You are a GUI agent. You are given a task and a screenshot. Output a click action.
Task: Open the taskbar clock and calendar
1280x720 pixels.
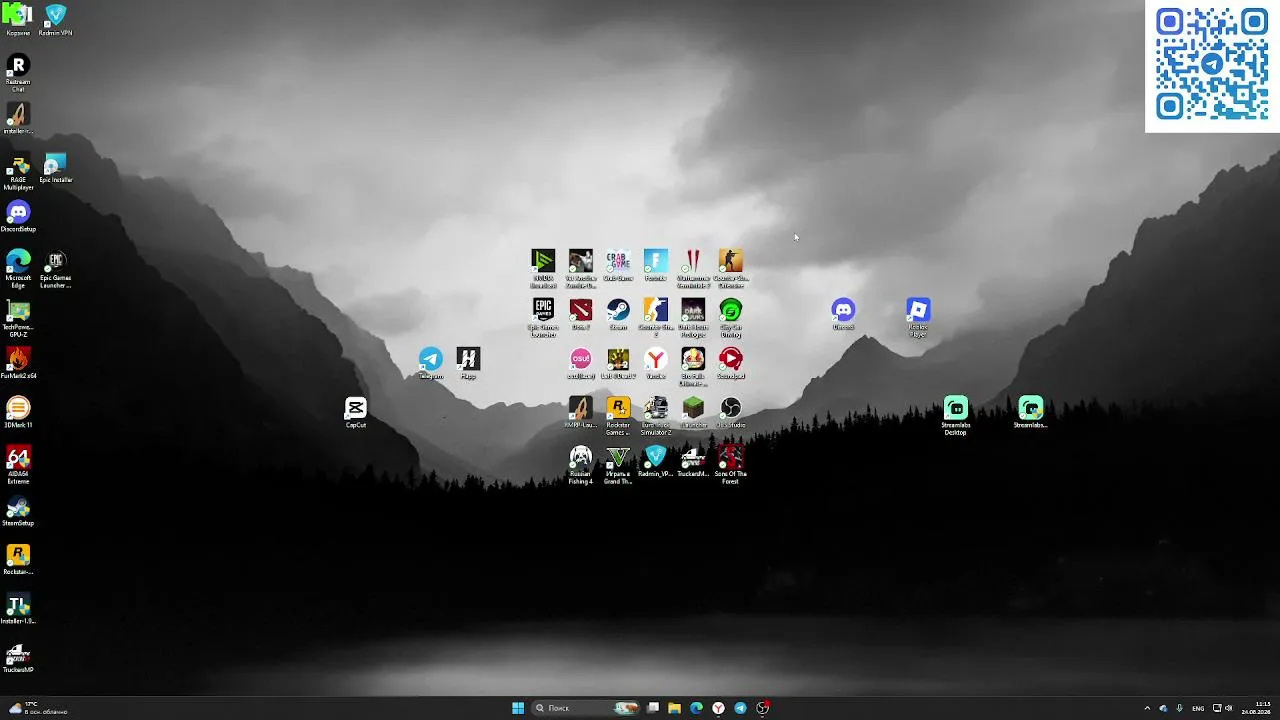tap(1257, 708)
